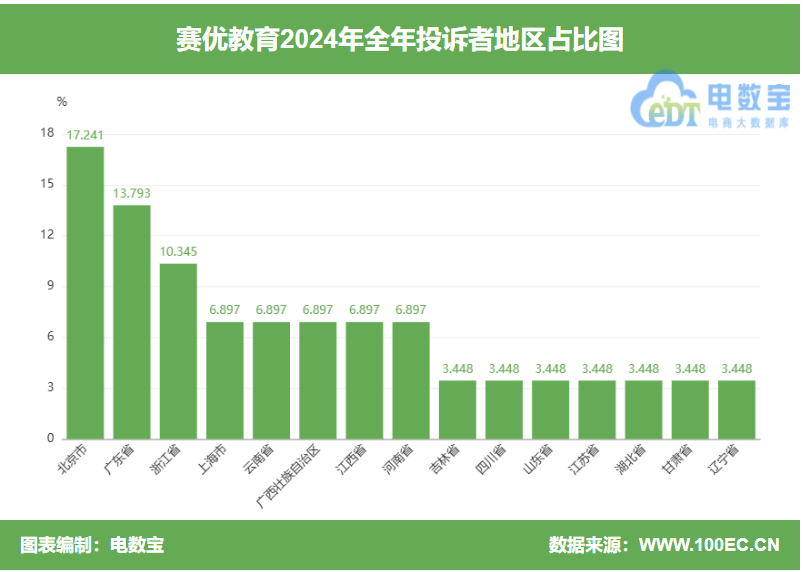Click the 13.793 value label
Image resolution: width=803 pixels, height=572 pixels.
[x=132, y=194]
